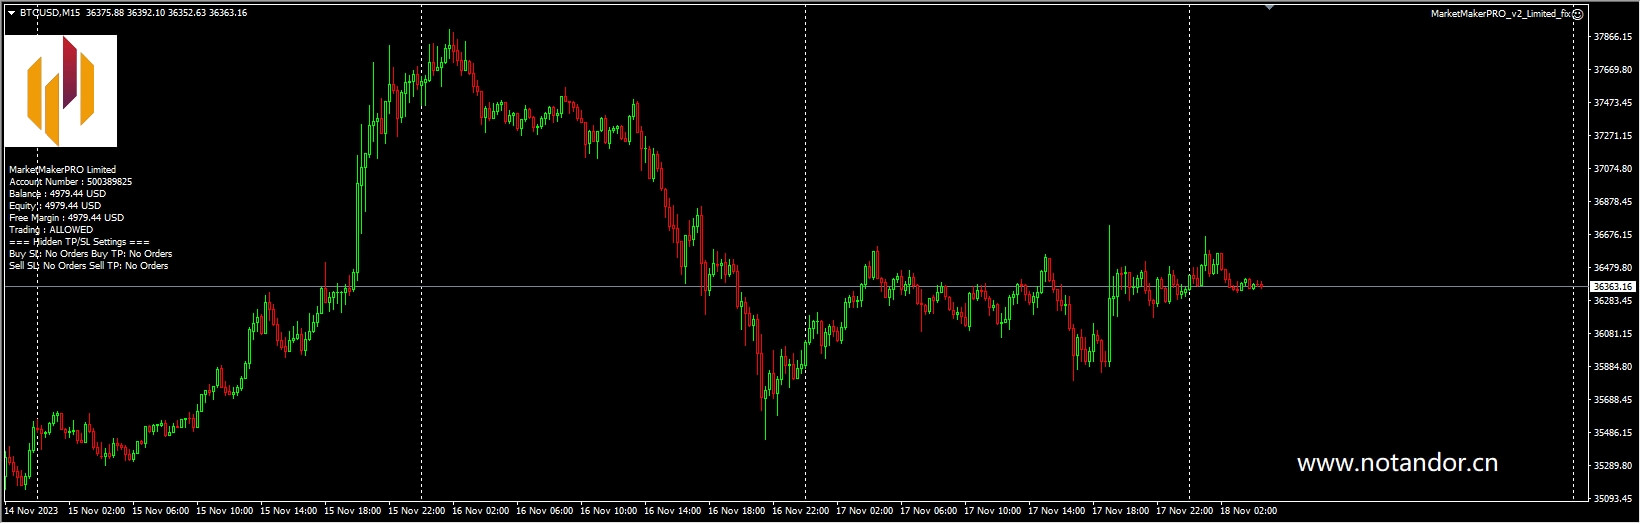Click the 16 Nov 14:00 time axis label
This screenshot has width=1641, height=524.
(x=673, y=511)
